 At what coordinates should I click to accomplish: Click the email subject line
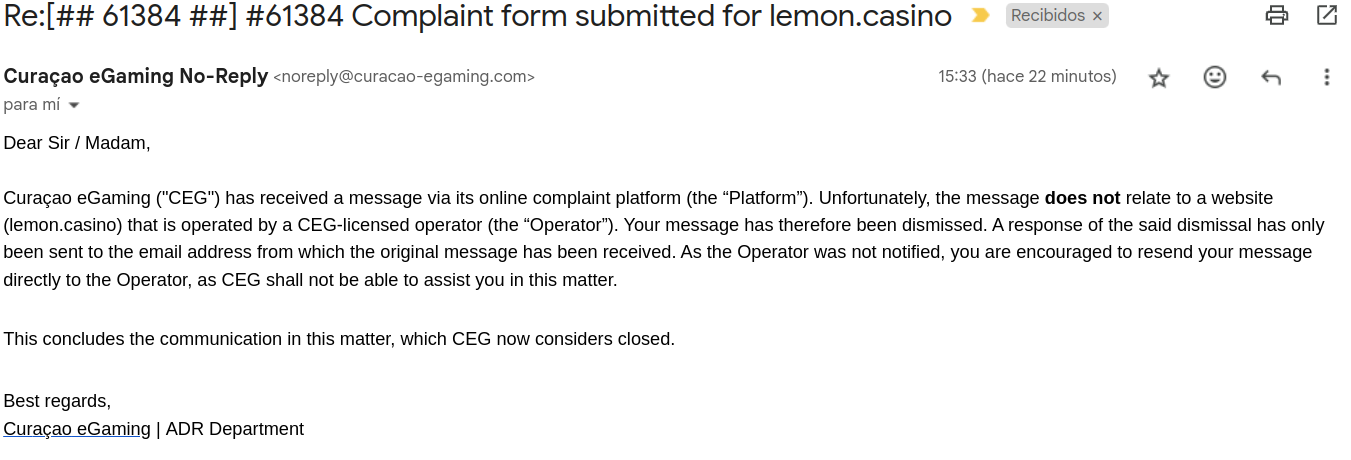[x=478, y=16]
